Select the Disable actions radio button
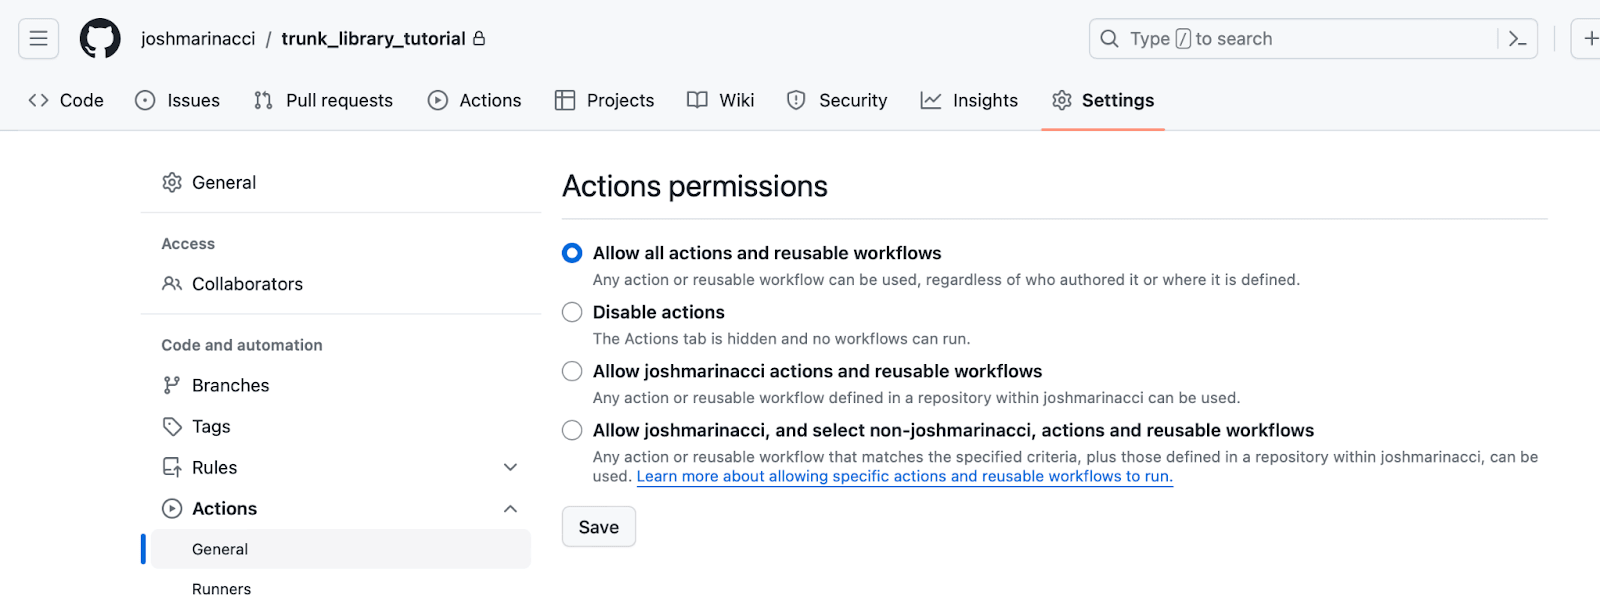1600x607 pixels. (x=572, y=312)
